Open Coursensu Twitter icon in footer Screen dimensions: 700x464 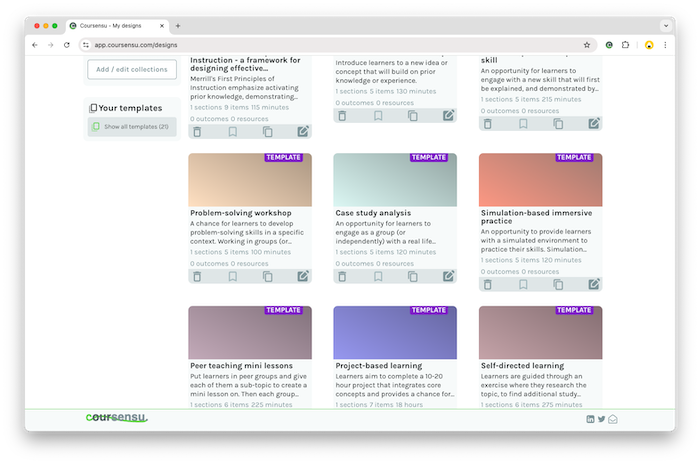[x=602, y=419]
